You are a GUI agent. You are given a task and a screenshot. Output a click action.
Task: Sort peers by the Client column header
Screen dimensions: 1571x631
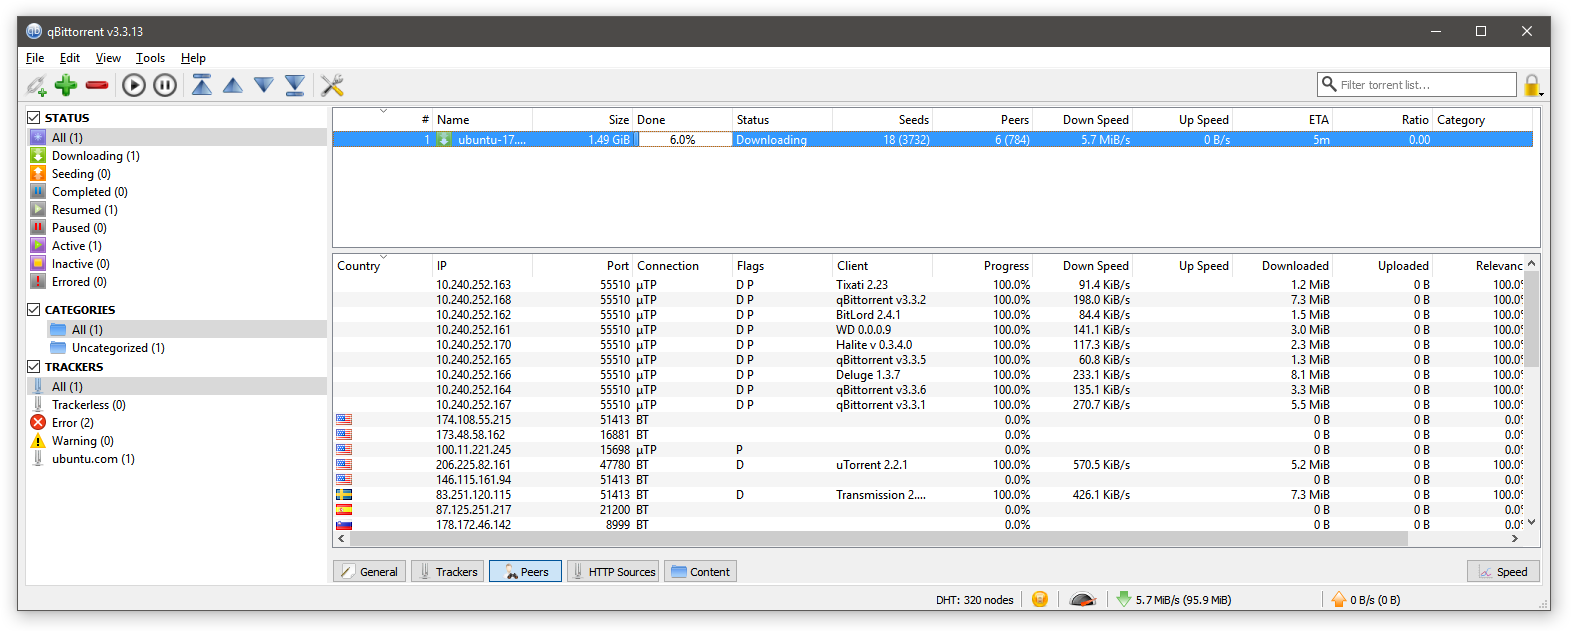coord(882,265)
